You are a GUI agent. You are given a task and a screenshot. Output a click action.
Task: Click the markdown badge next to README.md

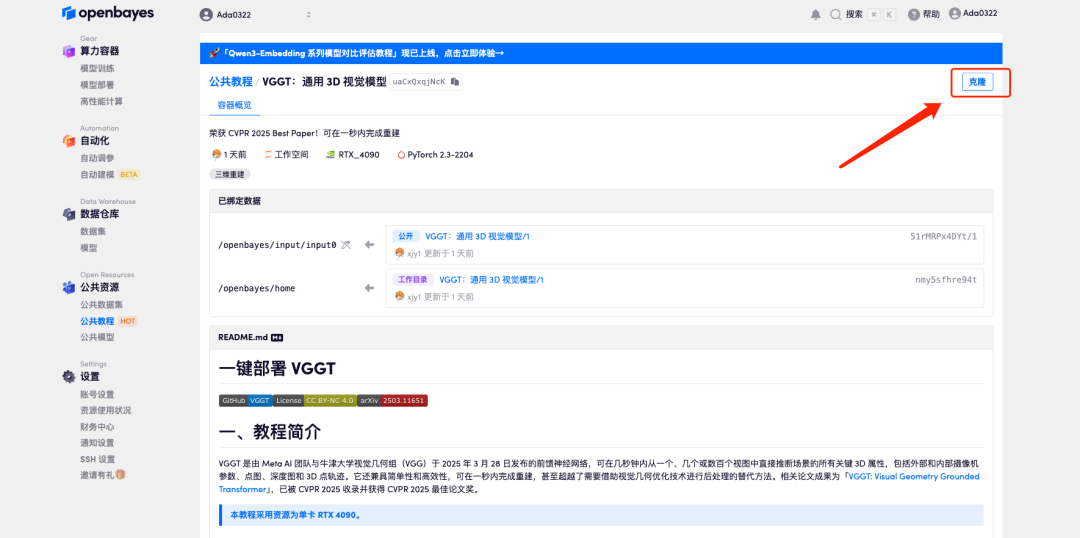pyautogui.click(x=278, y=338)
